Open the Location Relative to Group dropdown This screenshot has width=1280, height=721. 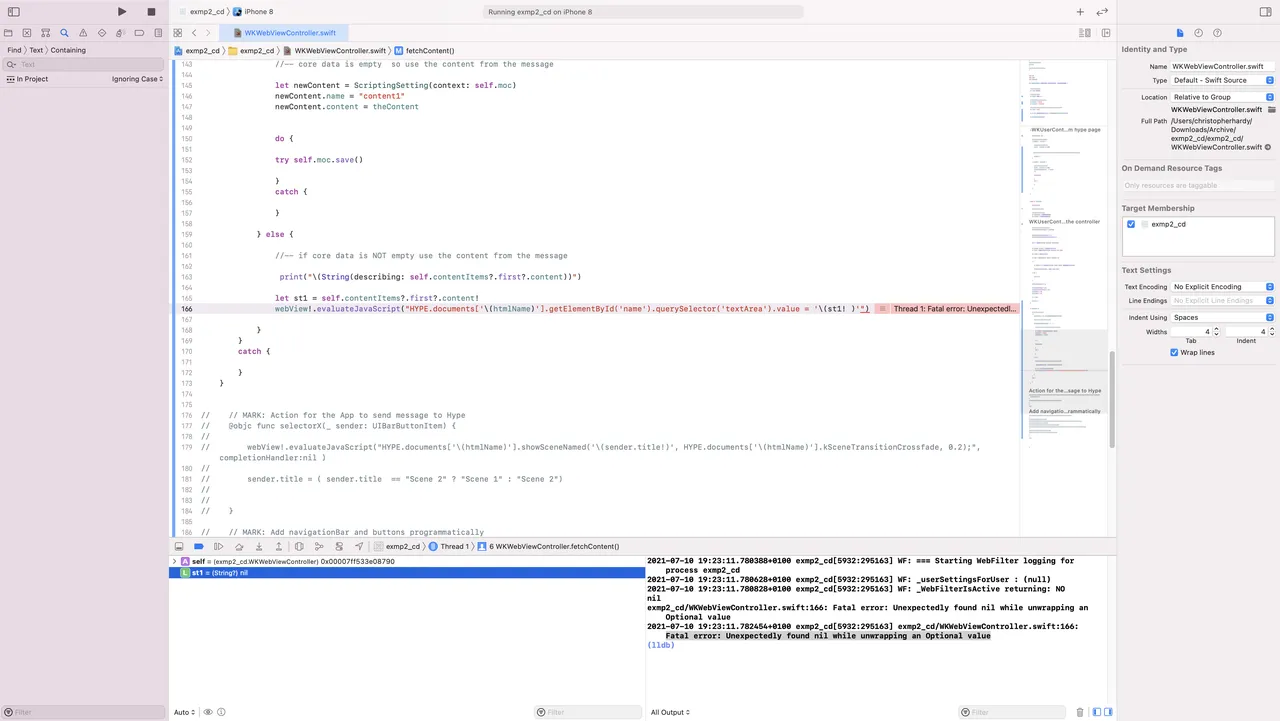(x=1223, y=97)
